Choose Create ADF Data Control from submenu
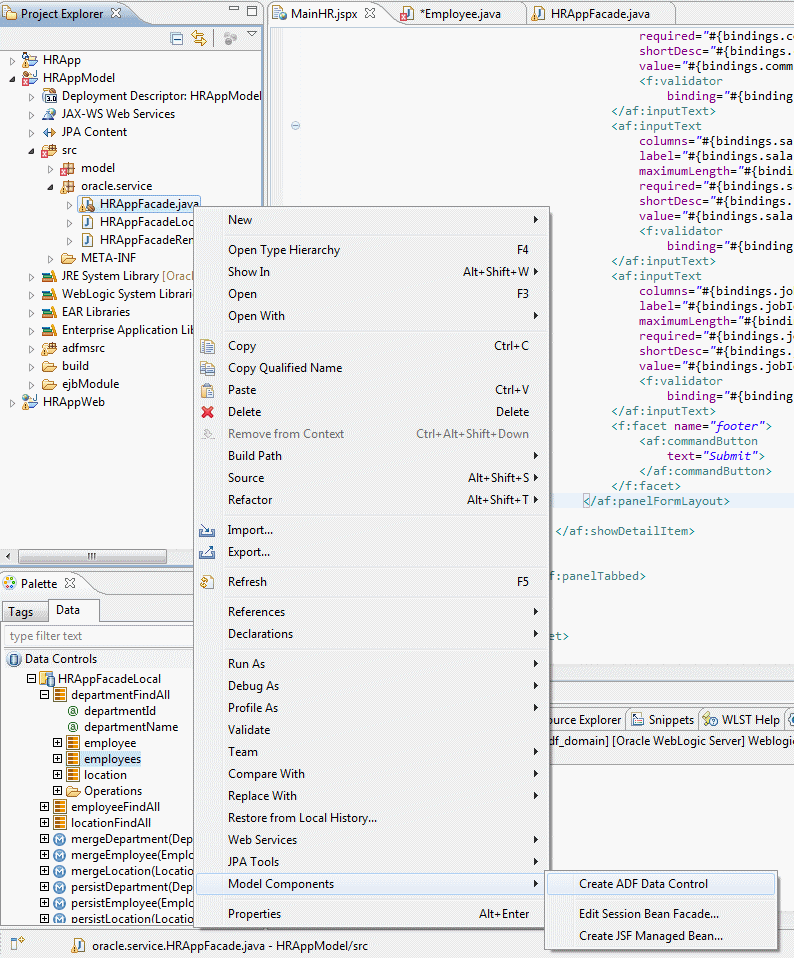This screenshot has width=794, height=958. tap(643, 884)
